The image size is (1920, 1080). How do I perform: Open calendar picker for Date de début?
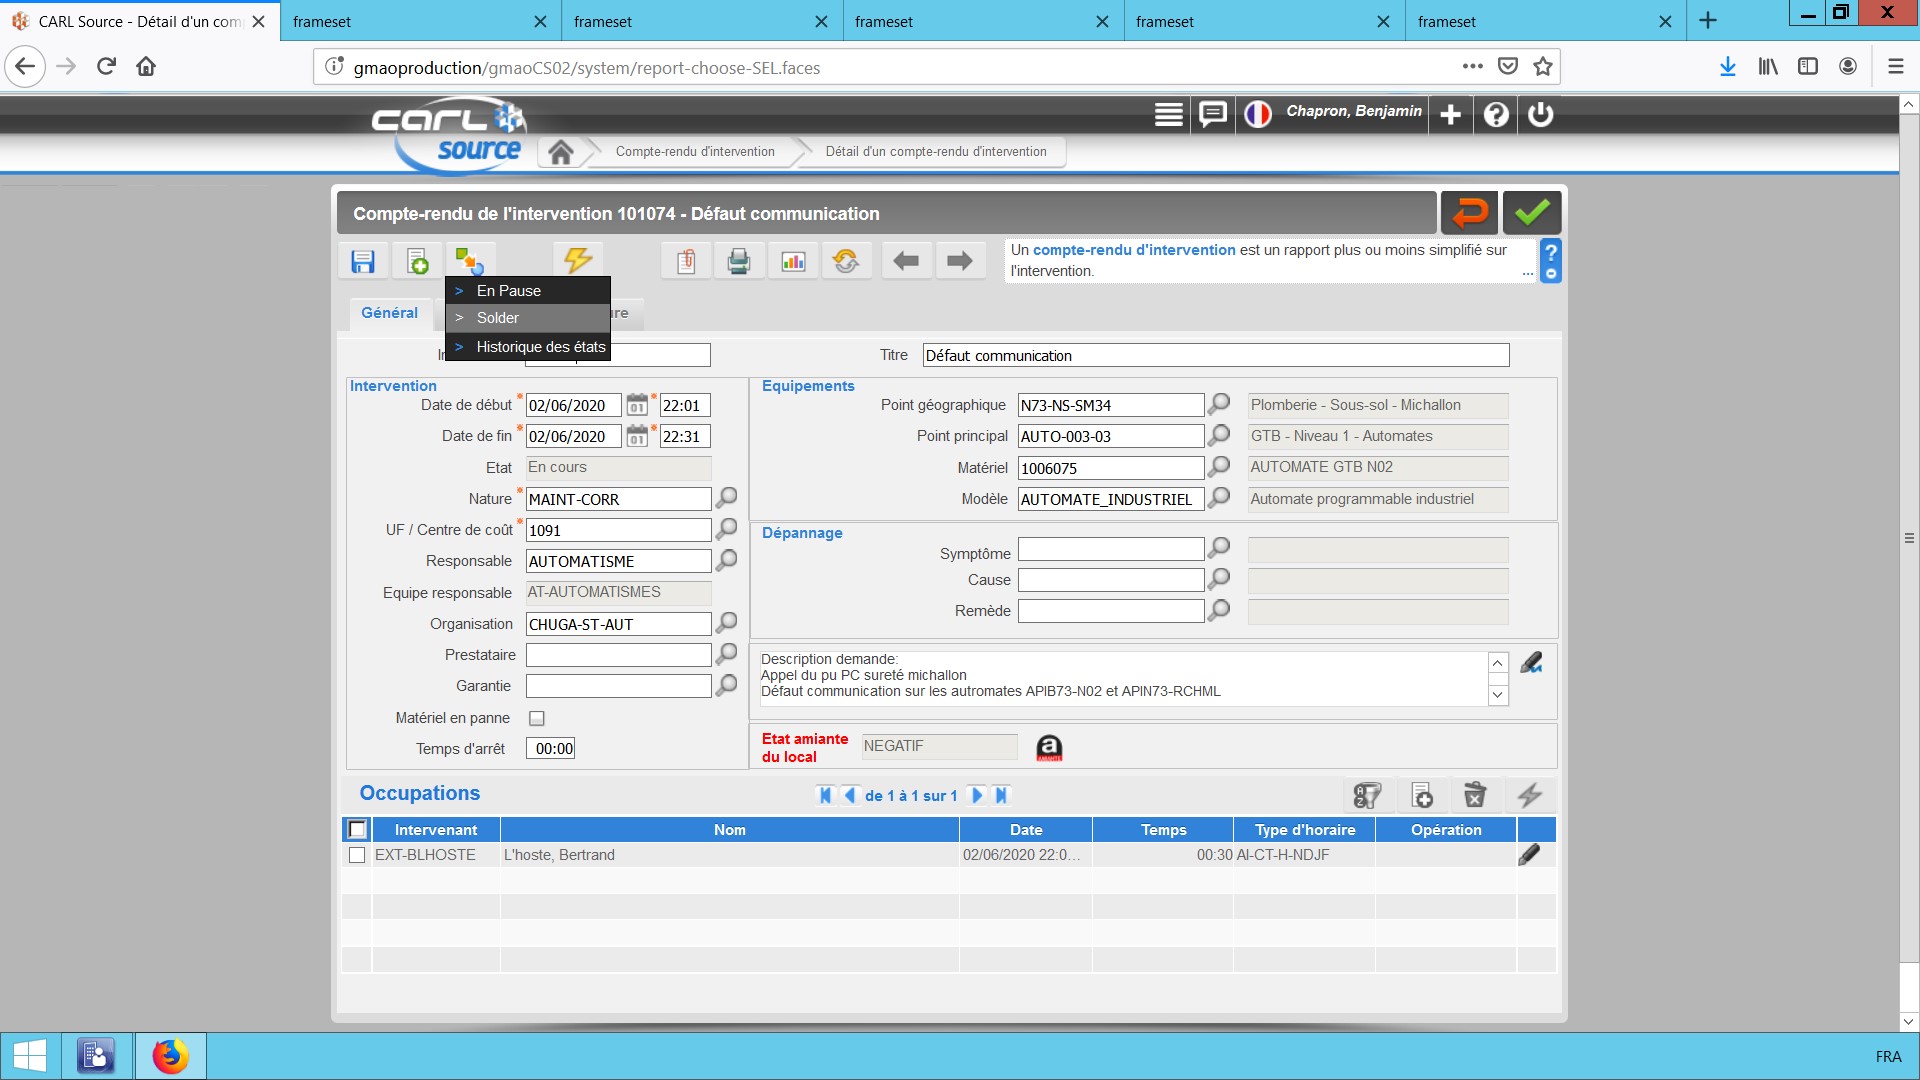pyautogui.click(x=637, y=406)
